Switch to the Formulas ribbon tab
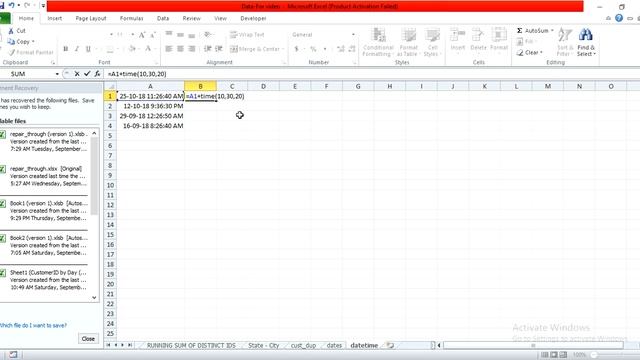The image size is (640, 360). (131, 18)
